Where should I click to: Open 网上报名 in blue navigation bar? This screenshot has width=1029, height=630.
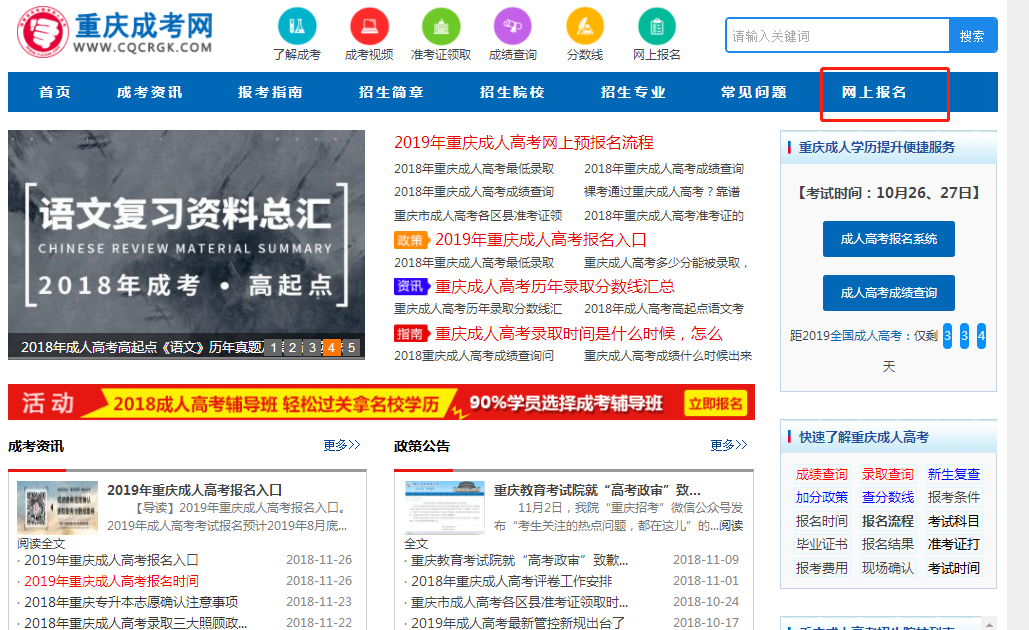(875, 92)
